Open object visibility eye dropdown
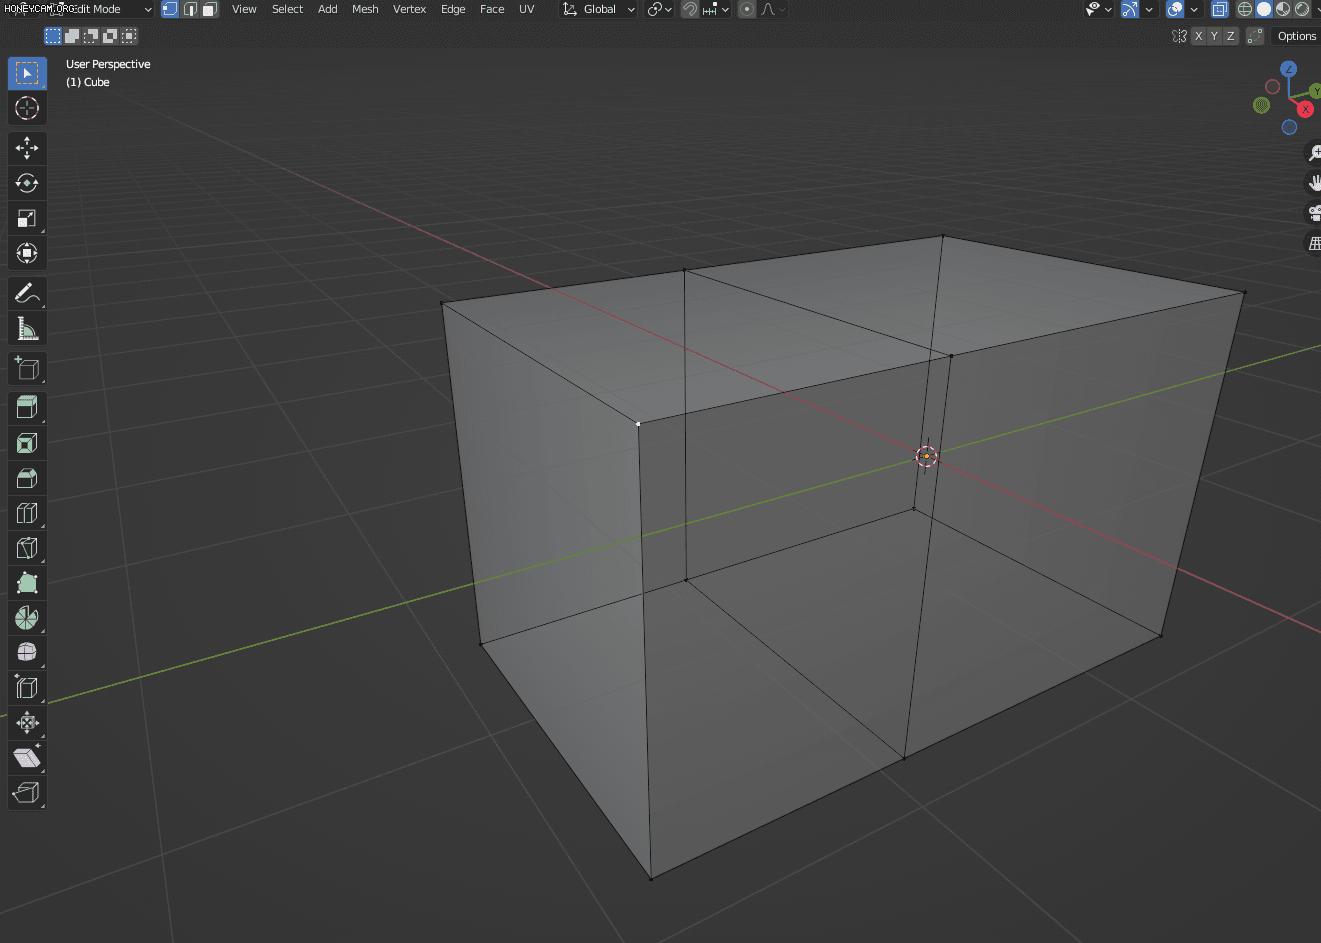 pyautogui.click(x=1099, y=9)
